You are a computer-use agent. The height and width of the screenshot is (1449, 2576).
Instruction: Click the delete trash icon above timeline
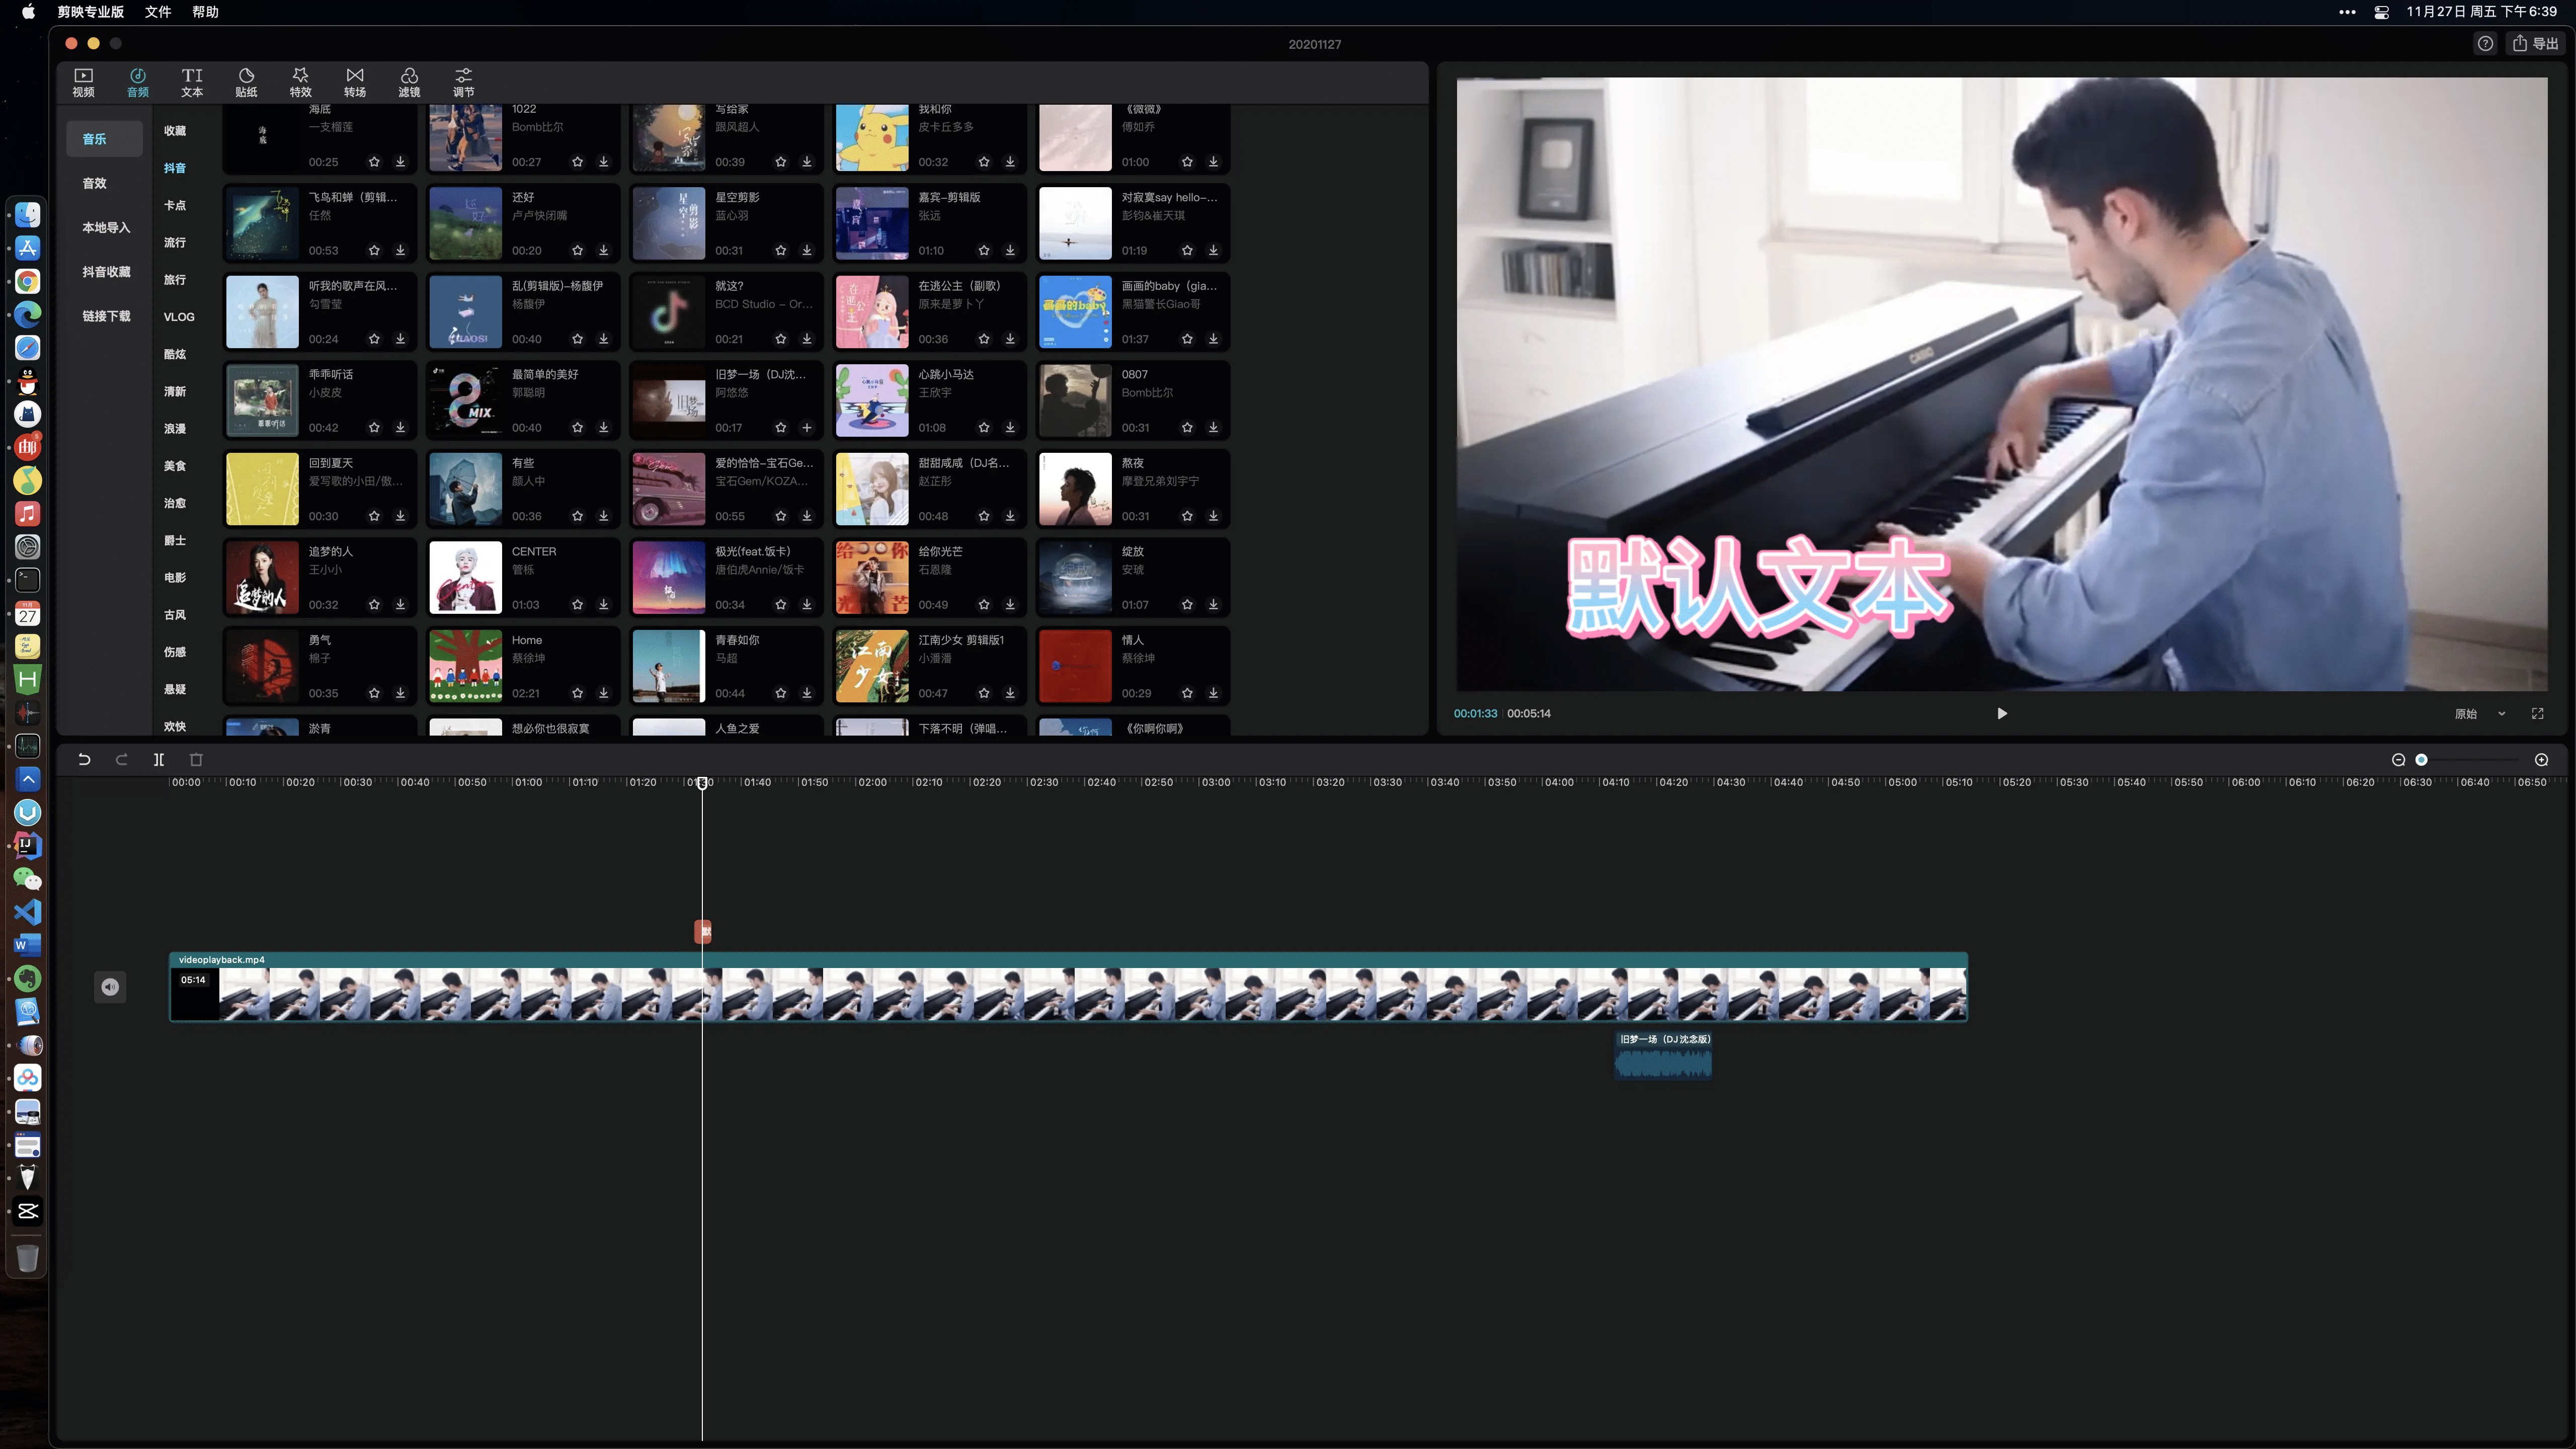[x=196, y=760]
